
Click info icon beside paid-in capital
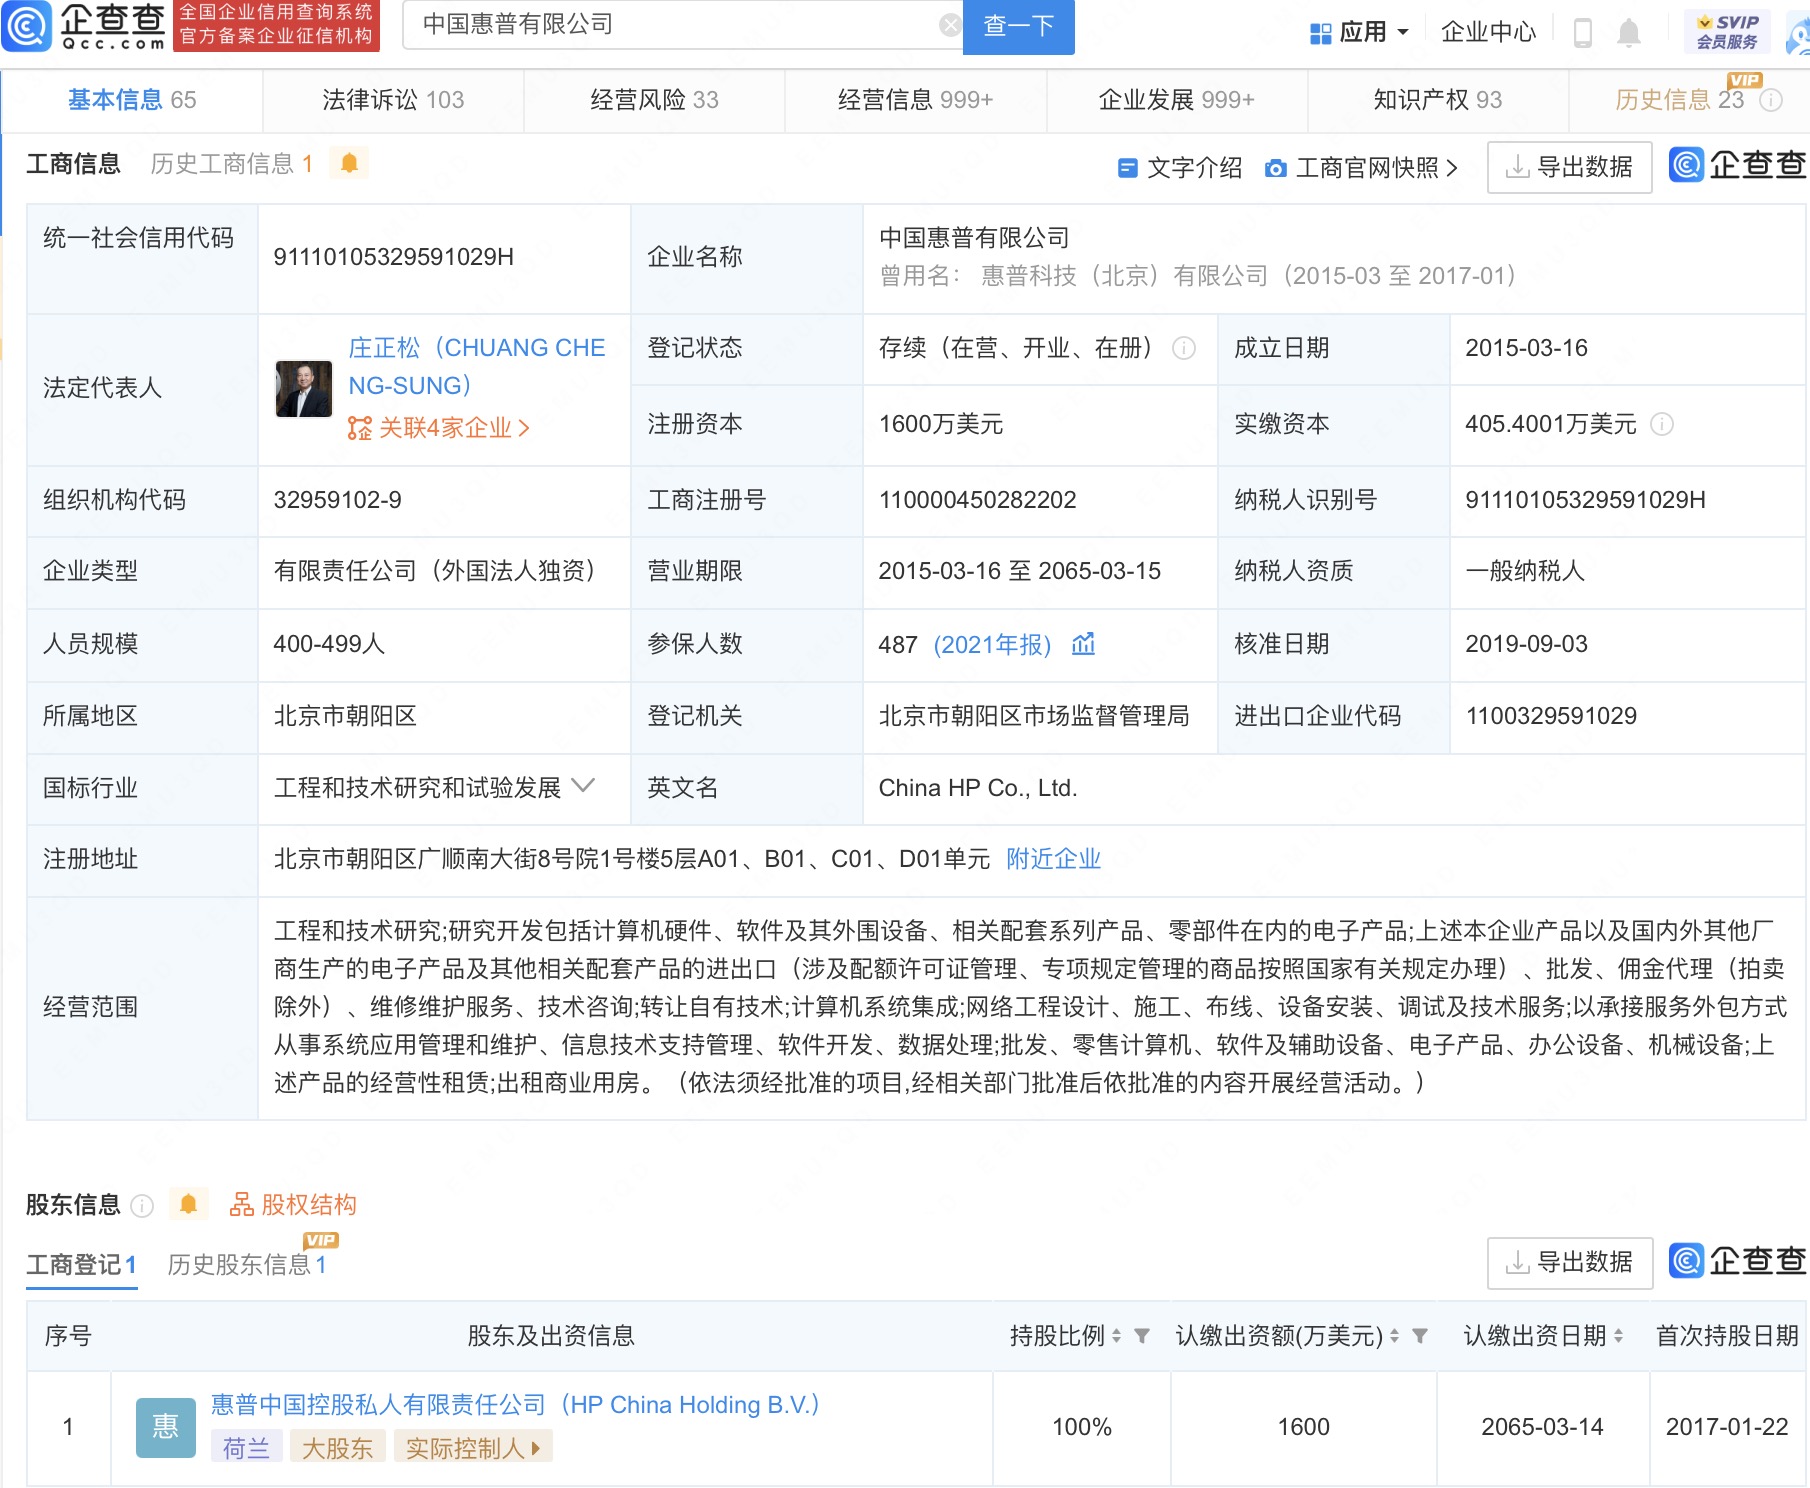pos(1662,424)
